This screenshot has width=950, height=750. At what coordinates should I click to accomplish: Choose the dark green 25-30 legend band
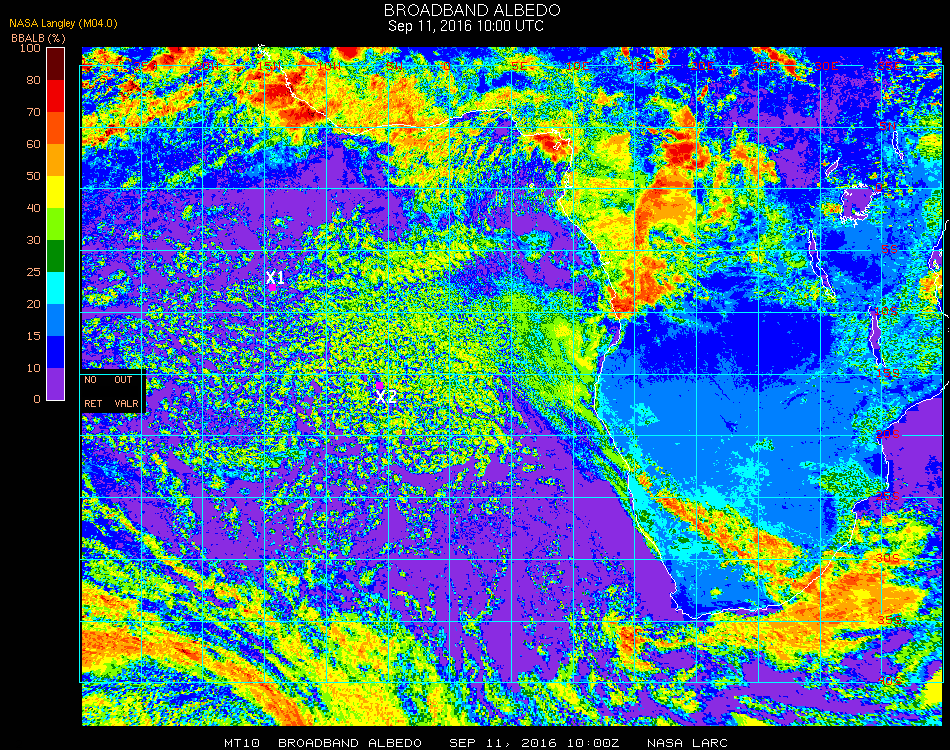[56, 256]
